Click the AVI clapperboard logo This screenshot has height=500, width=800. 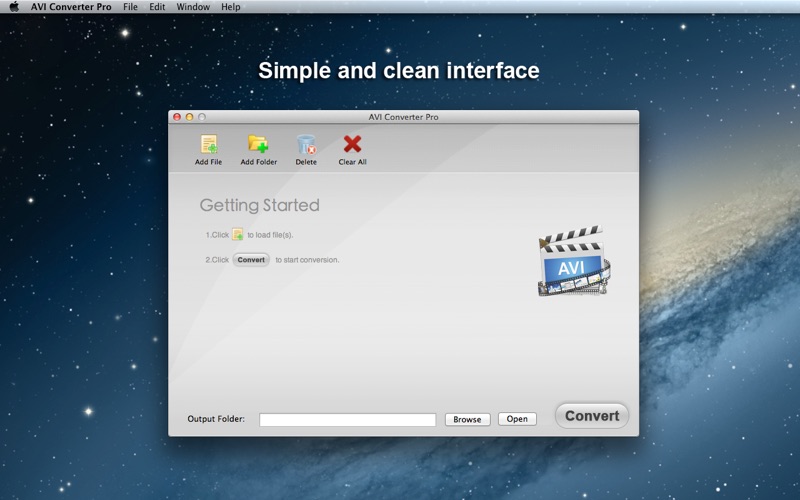coord(574,261)
